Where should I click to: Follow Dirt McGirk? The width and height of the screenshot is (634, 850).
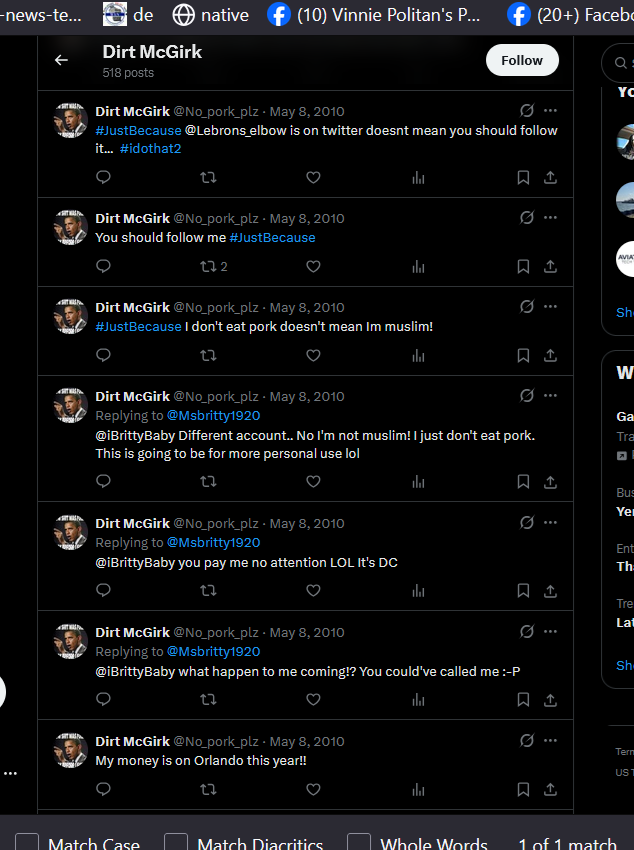tap(522, 60)
